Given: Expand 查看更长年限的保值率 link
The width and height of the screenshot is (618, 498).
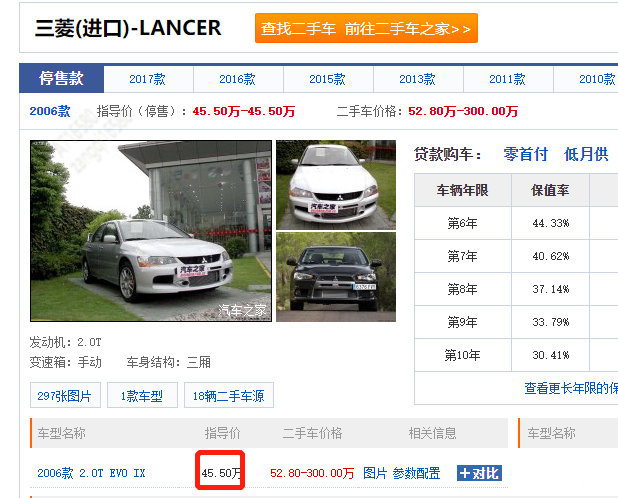Looking at the screenshot, I should coord(570,388).
